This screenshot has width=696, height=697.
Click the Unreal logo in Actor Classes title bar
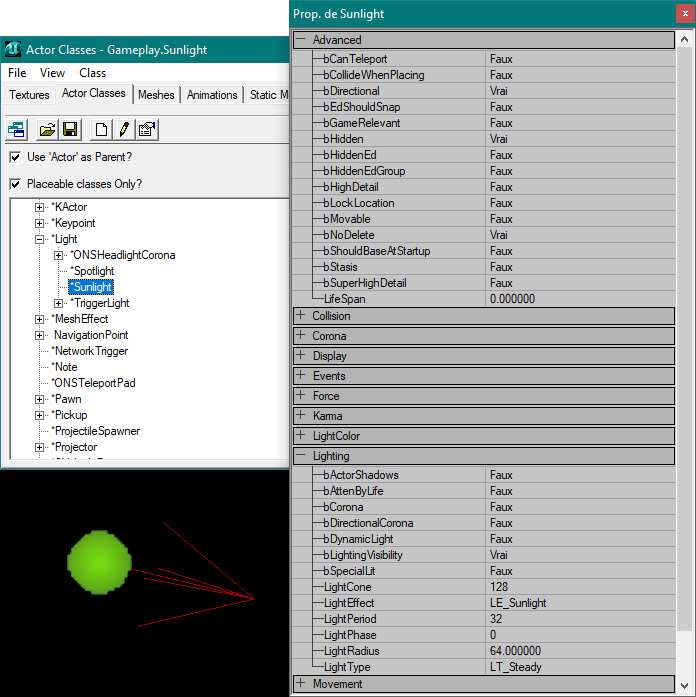click(13, 49)
